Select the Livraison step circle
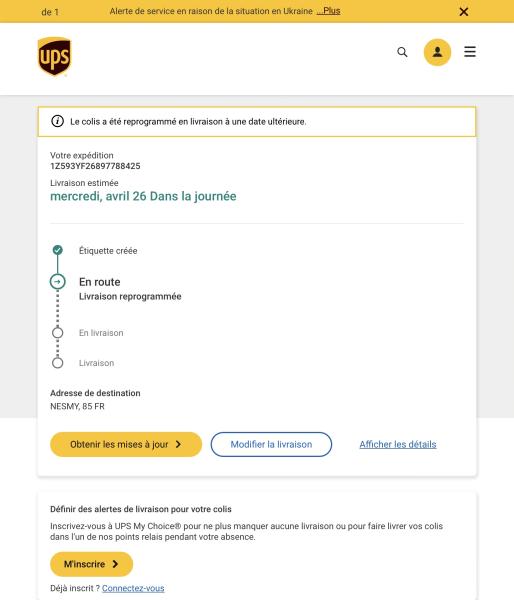Viewport: 514px width, 600px height. [x=57, y=362]
